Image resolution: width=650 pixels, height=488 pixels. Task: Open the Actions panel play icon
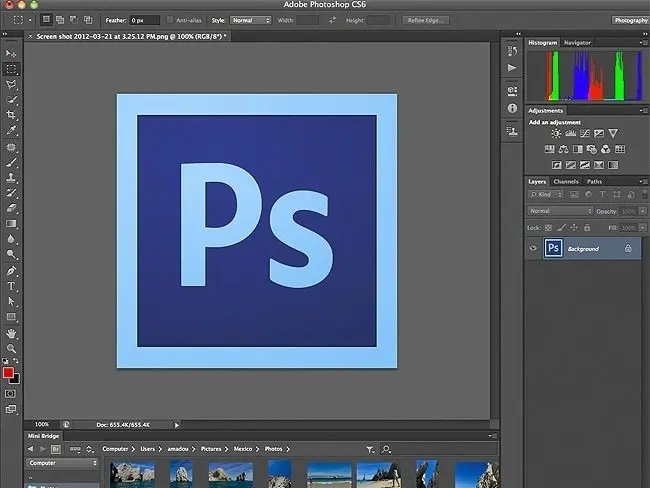coord(512,68)
